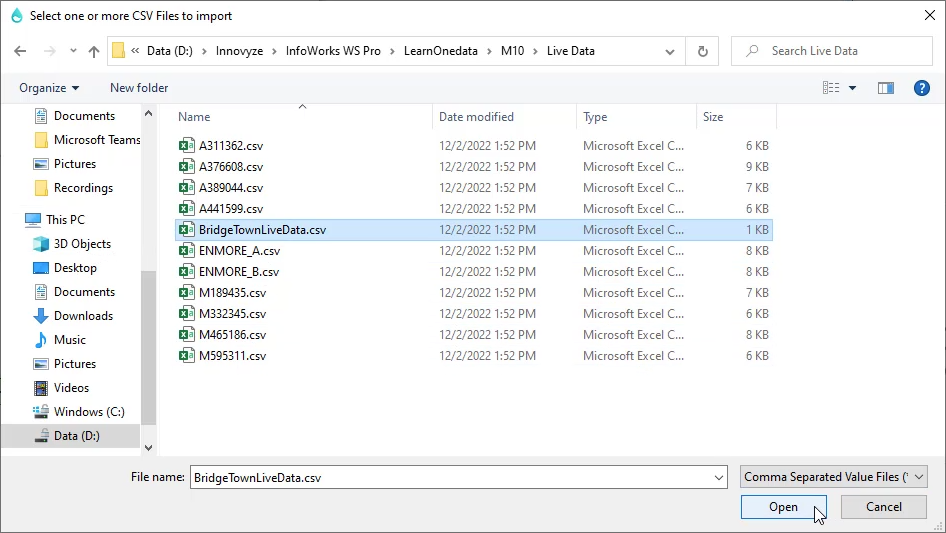Close the import dialog
Screen dimensions: 946x533
(930, 16)
